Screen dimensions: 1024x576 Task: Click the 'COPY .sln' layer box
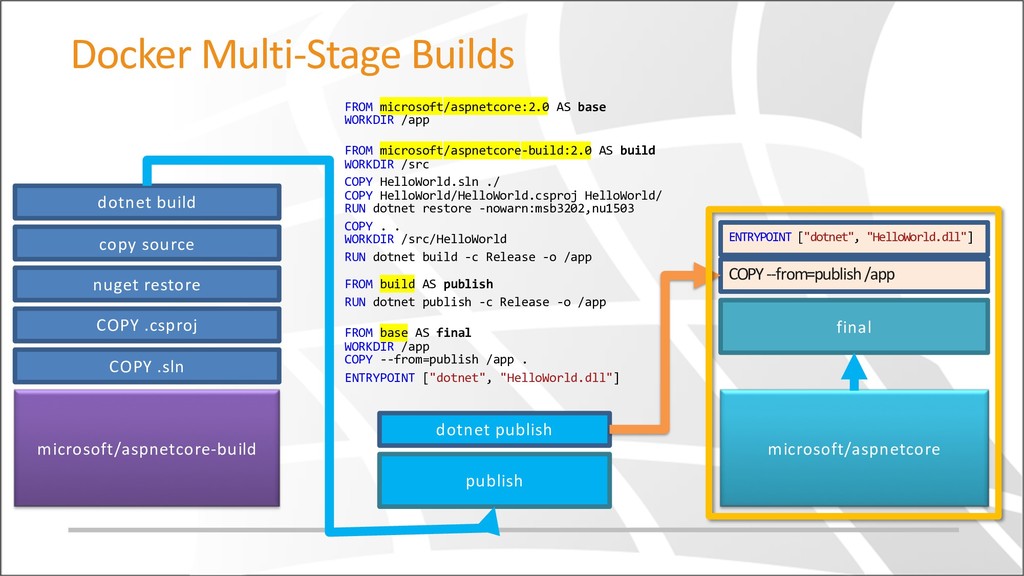pos(147,366)
